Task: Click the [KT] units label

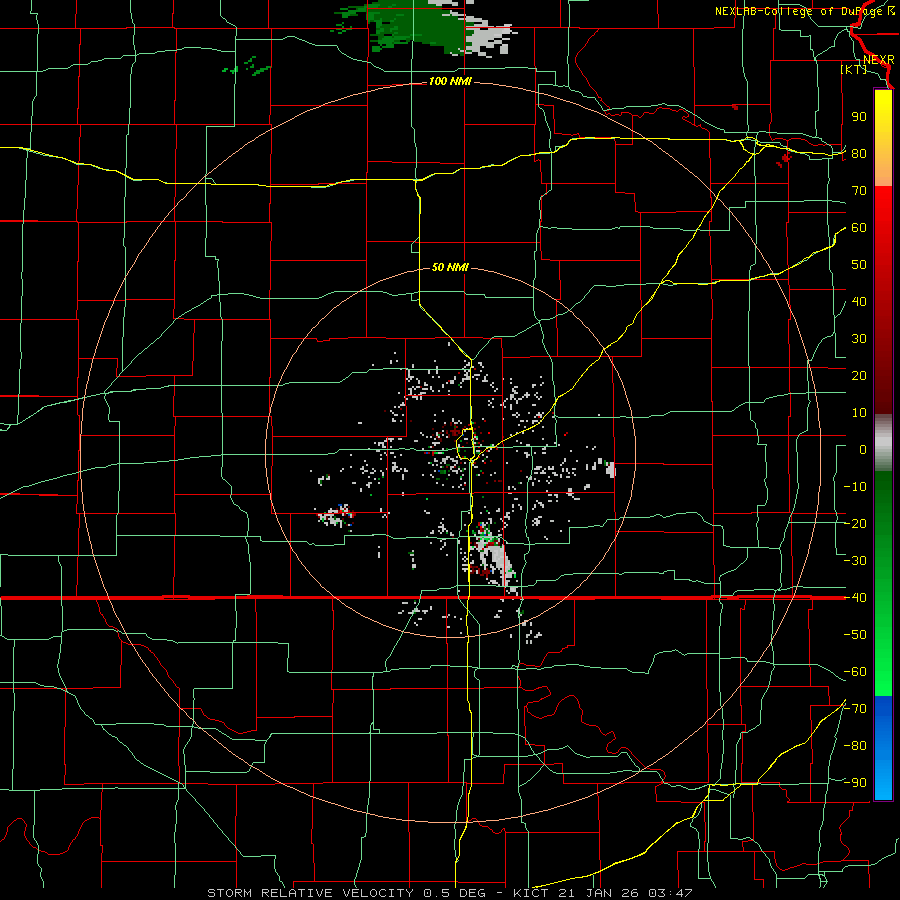Action: [x=854, y=69]
